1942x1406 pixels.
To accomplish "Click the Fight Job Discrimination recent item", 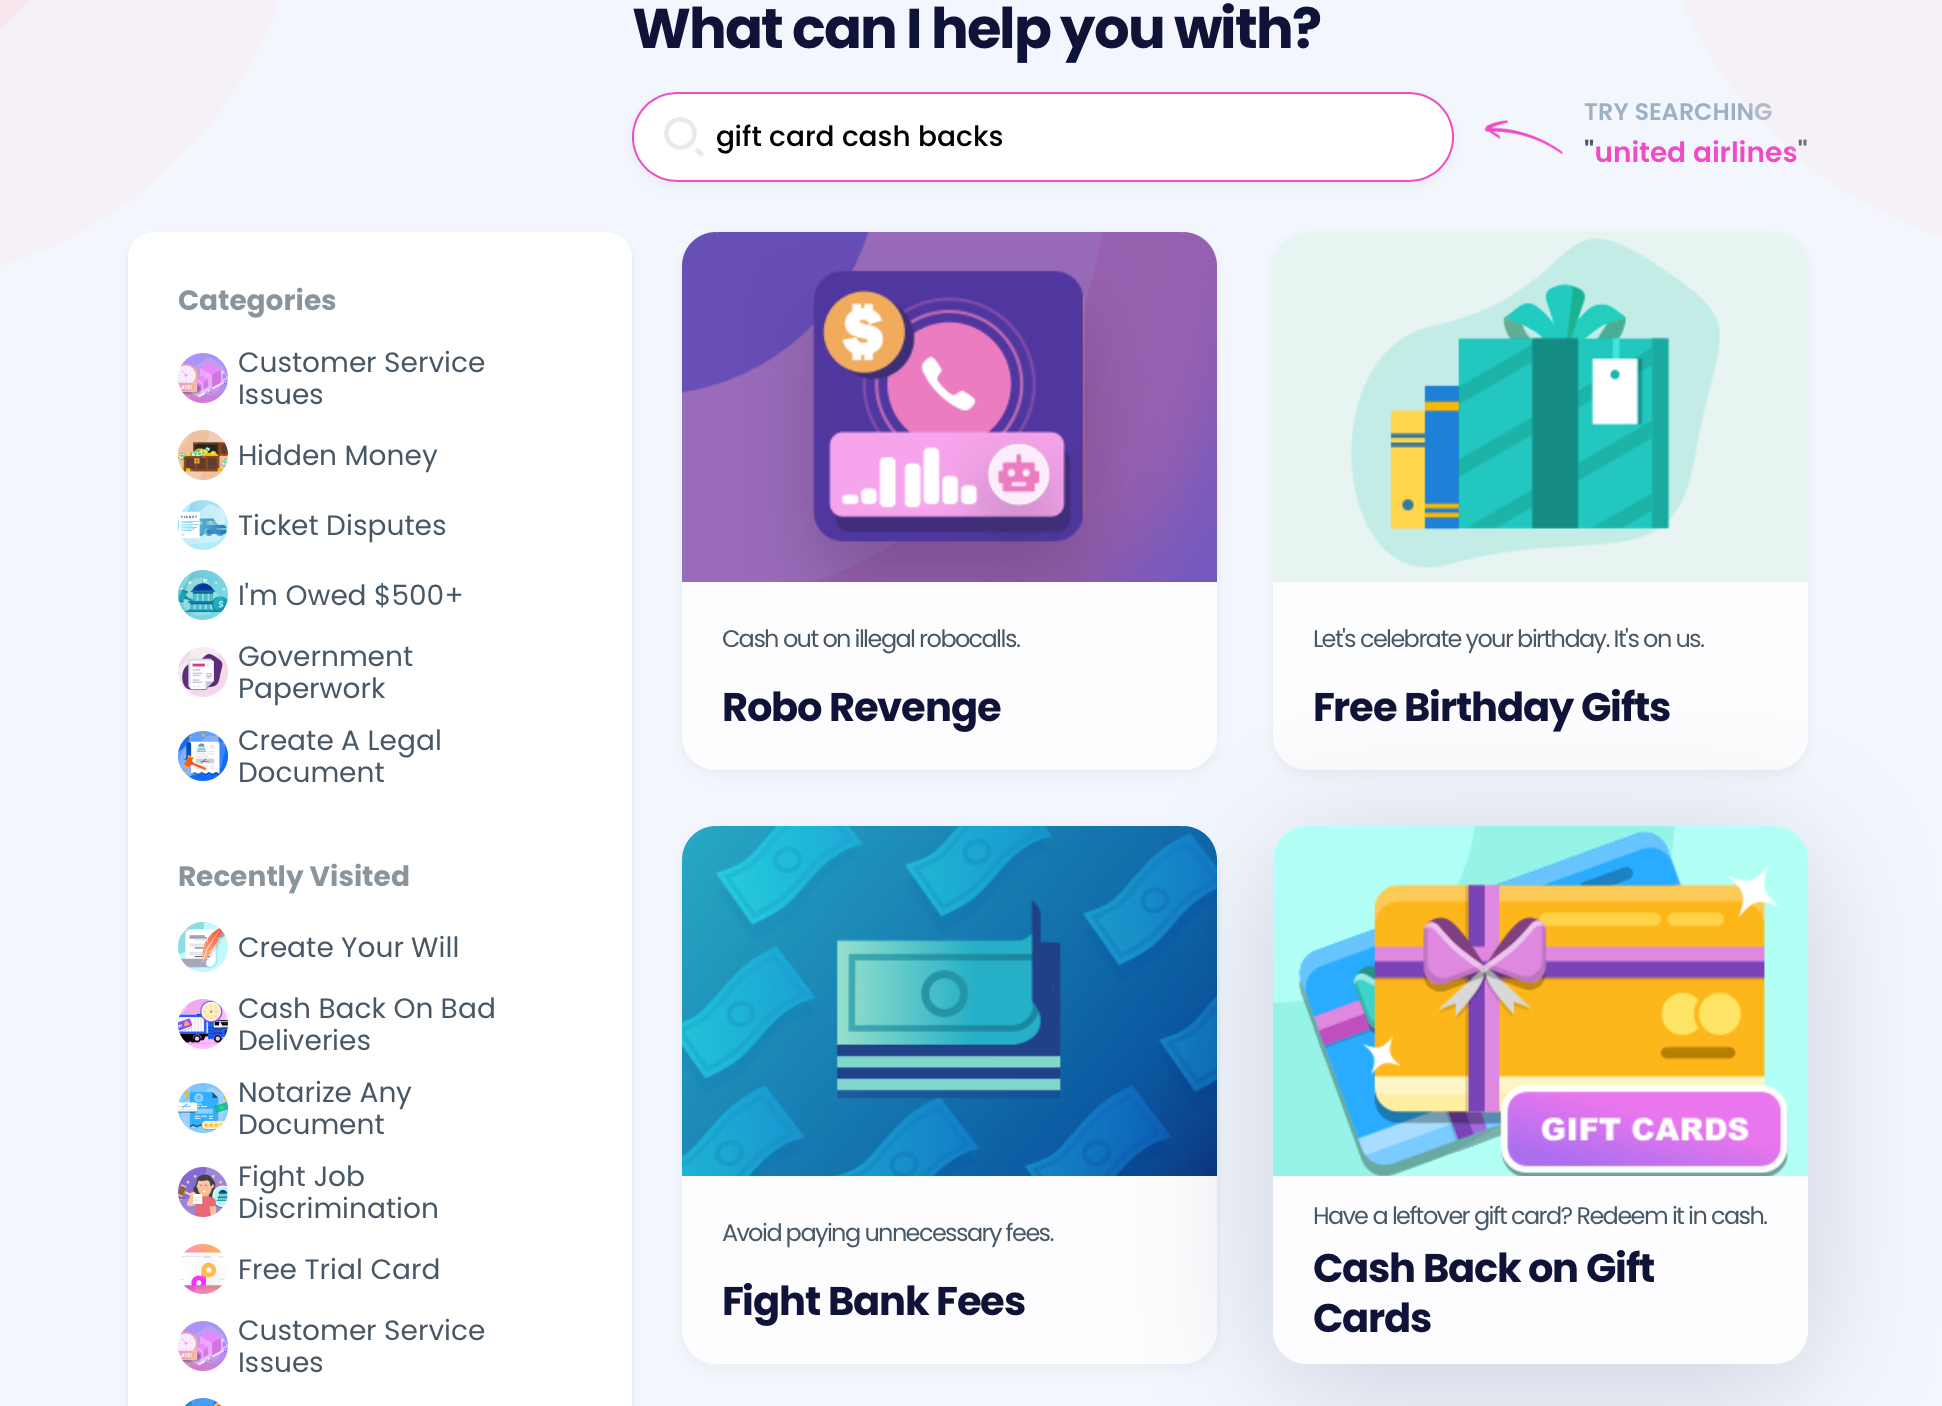I will [x=338, y=1192].
